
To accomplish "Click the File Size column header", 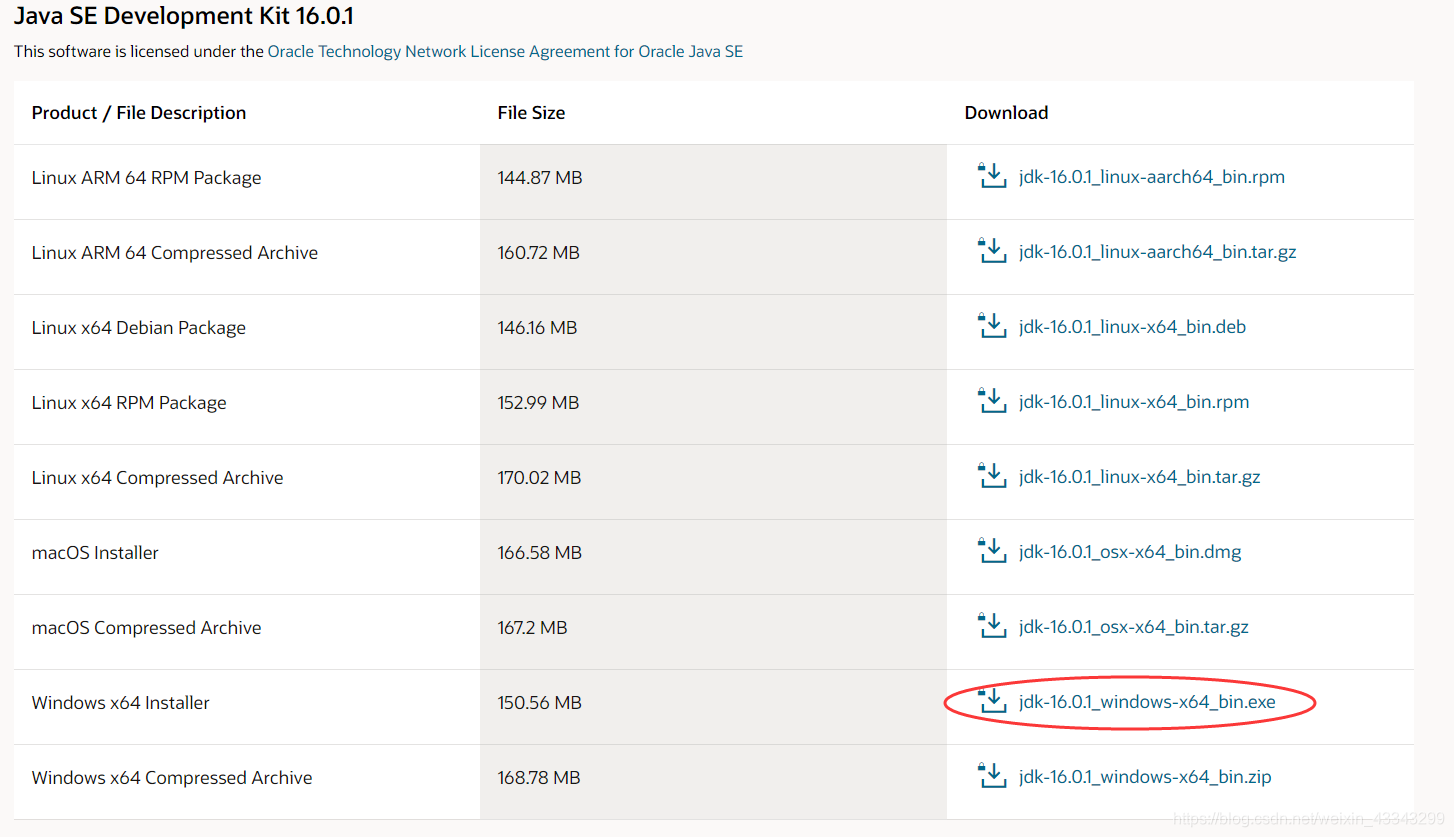I will [x=531, y=113].
